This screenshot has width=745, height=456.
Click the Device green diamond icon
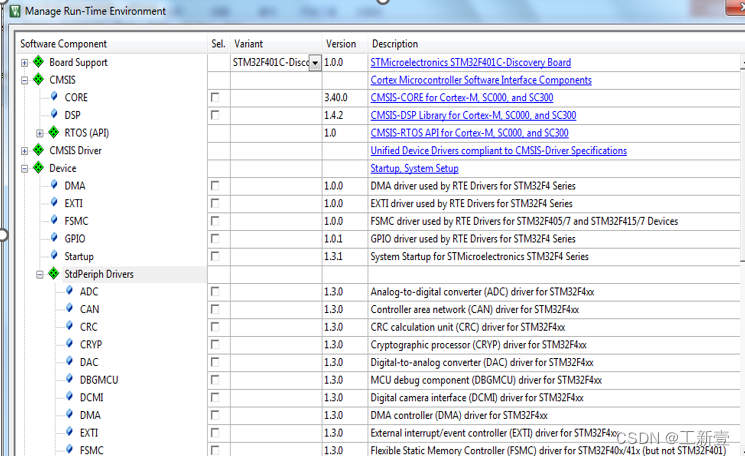coord(38,168)
